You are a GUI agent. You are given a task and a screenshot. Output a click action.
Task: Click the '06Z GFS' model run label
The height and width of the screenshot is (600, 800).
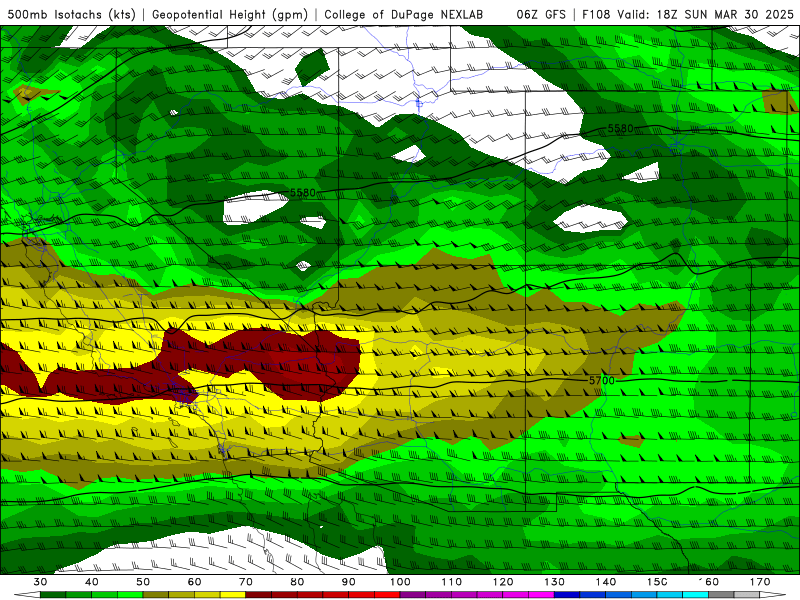[x=541, y=14]
